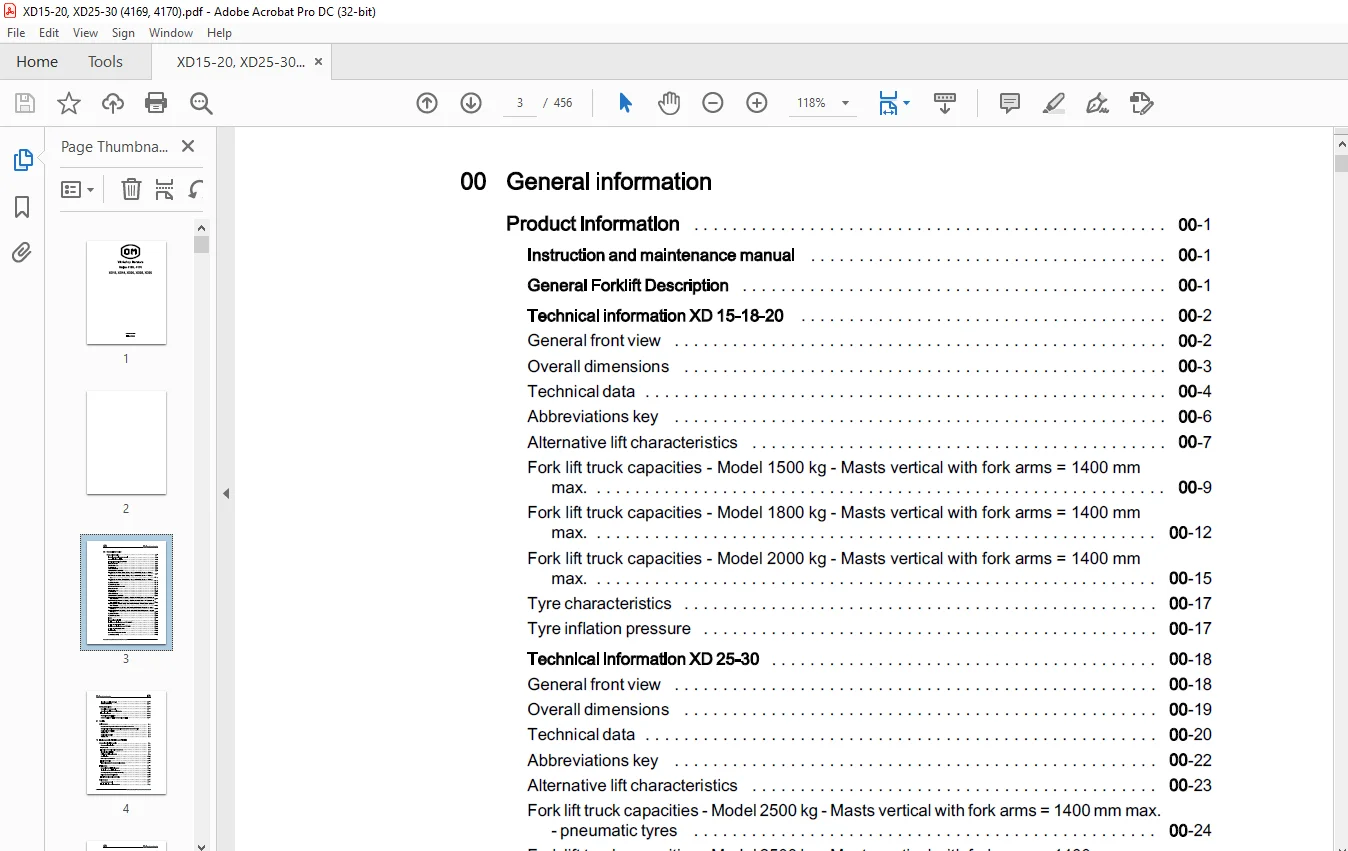
Task: Click the 00 General information heading
Action: pyautogui.click(x=586, y=181)
